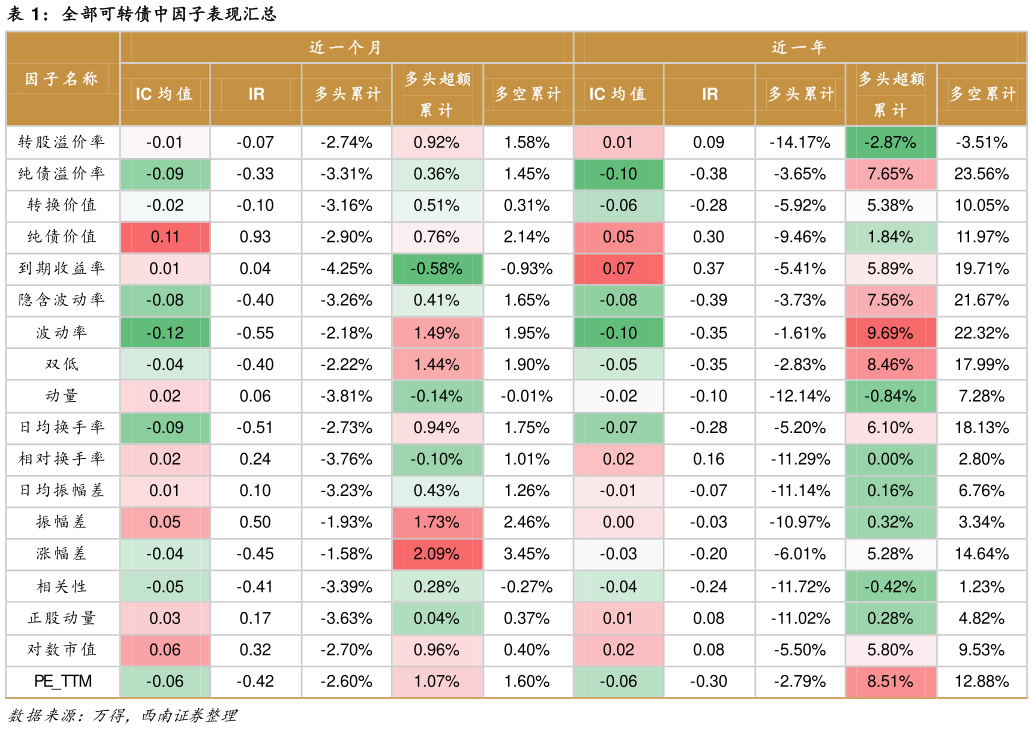The image size is (1033, 729).
Task: Click the 'IR' header under 近一年
Action: 709,94
